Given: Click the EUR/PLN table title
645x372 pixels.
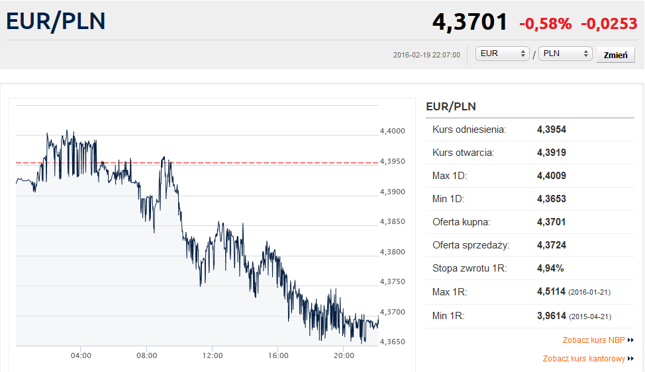Looking at the screenshot, I should tap(451, 107).
